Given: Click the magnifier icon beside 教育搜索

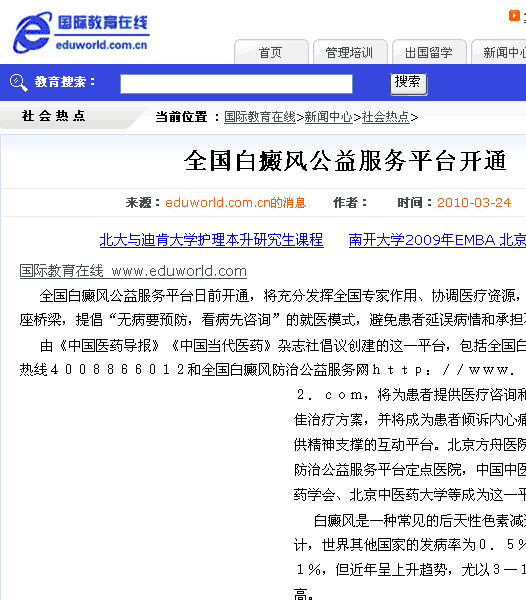Looking at the screenshot, I should point(18,82).
